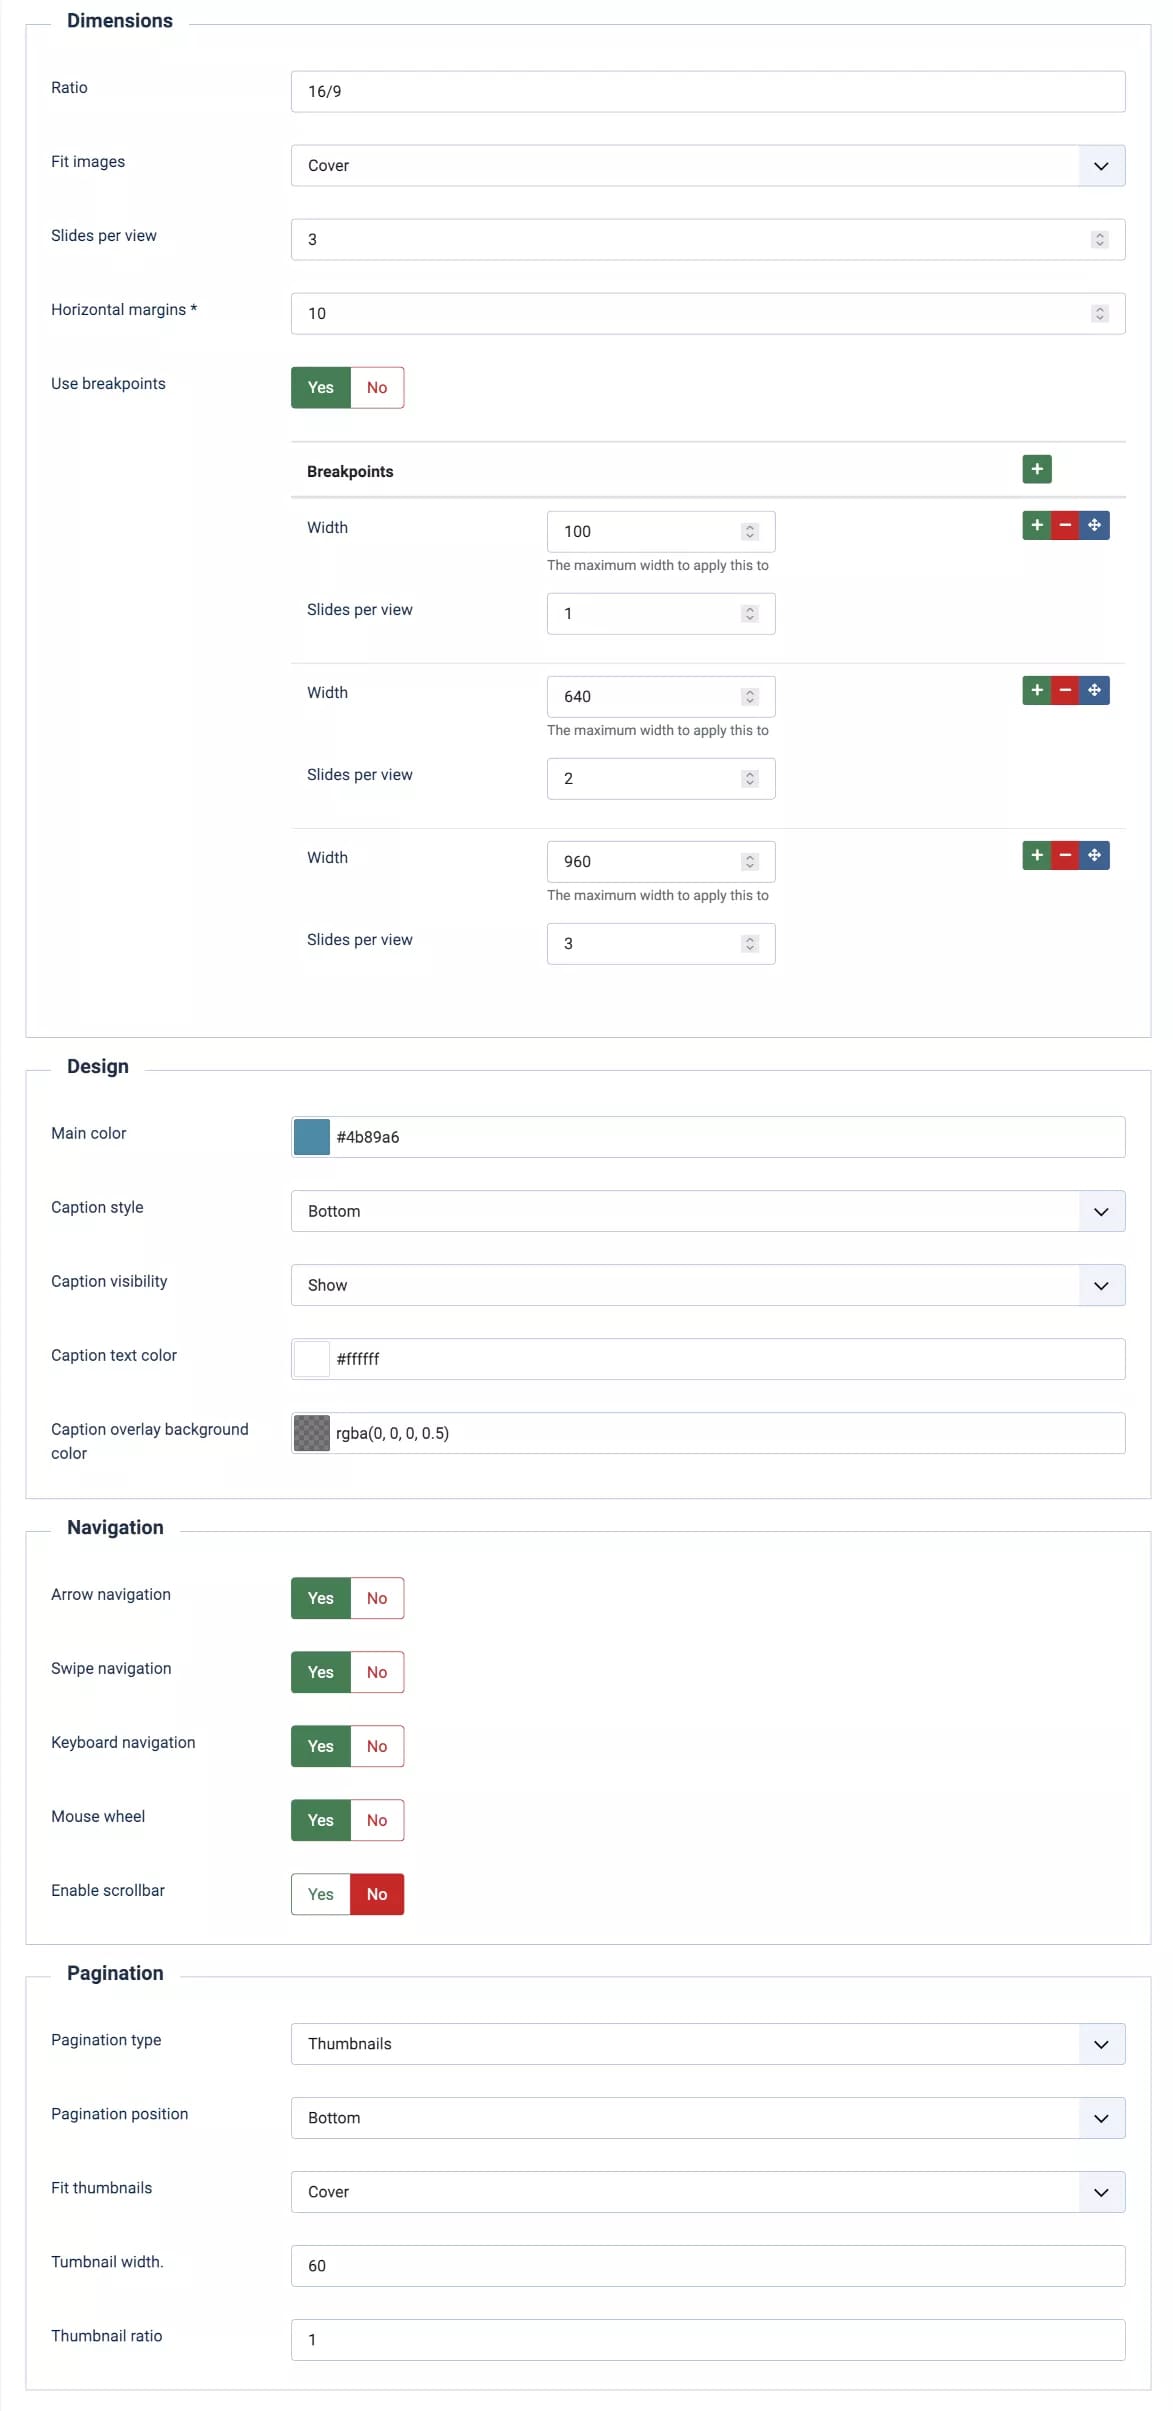Click the move handle of the 960 breakpoint
Viewport: 1173px width, 2411px height.
click(1094, 855)
